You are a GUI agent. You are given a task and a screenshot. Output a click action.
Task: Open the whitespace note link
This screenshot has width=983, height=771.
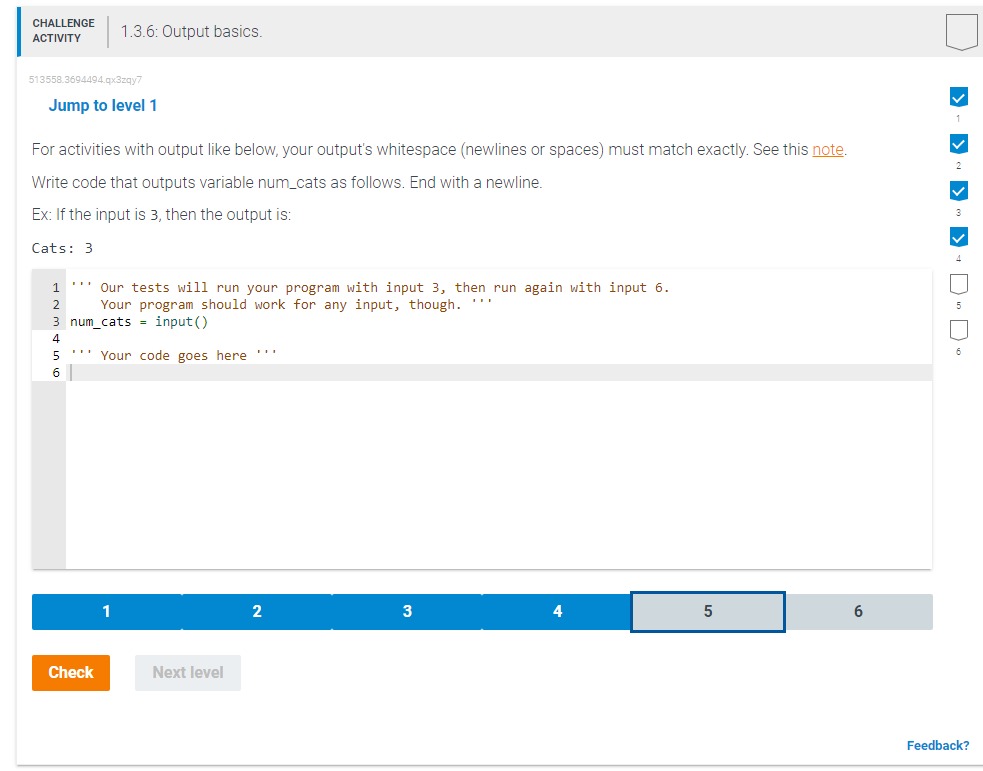pyautogui.click(x=827, y=149)
